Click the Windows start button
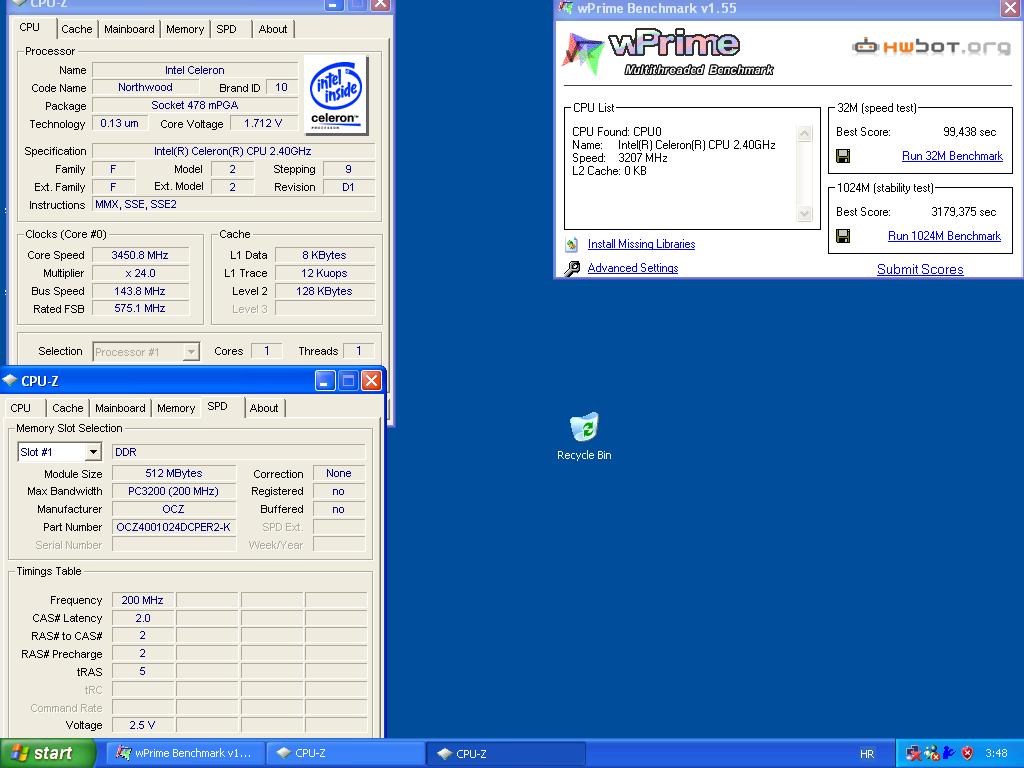The width and height of the screenshot is (1024, 768). [x=48, y=753]
